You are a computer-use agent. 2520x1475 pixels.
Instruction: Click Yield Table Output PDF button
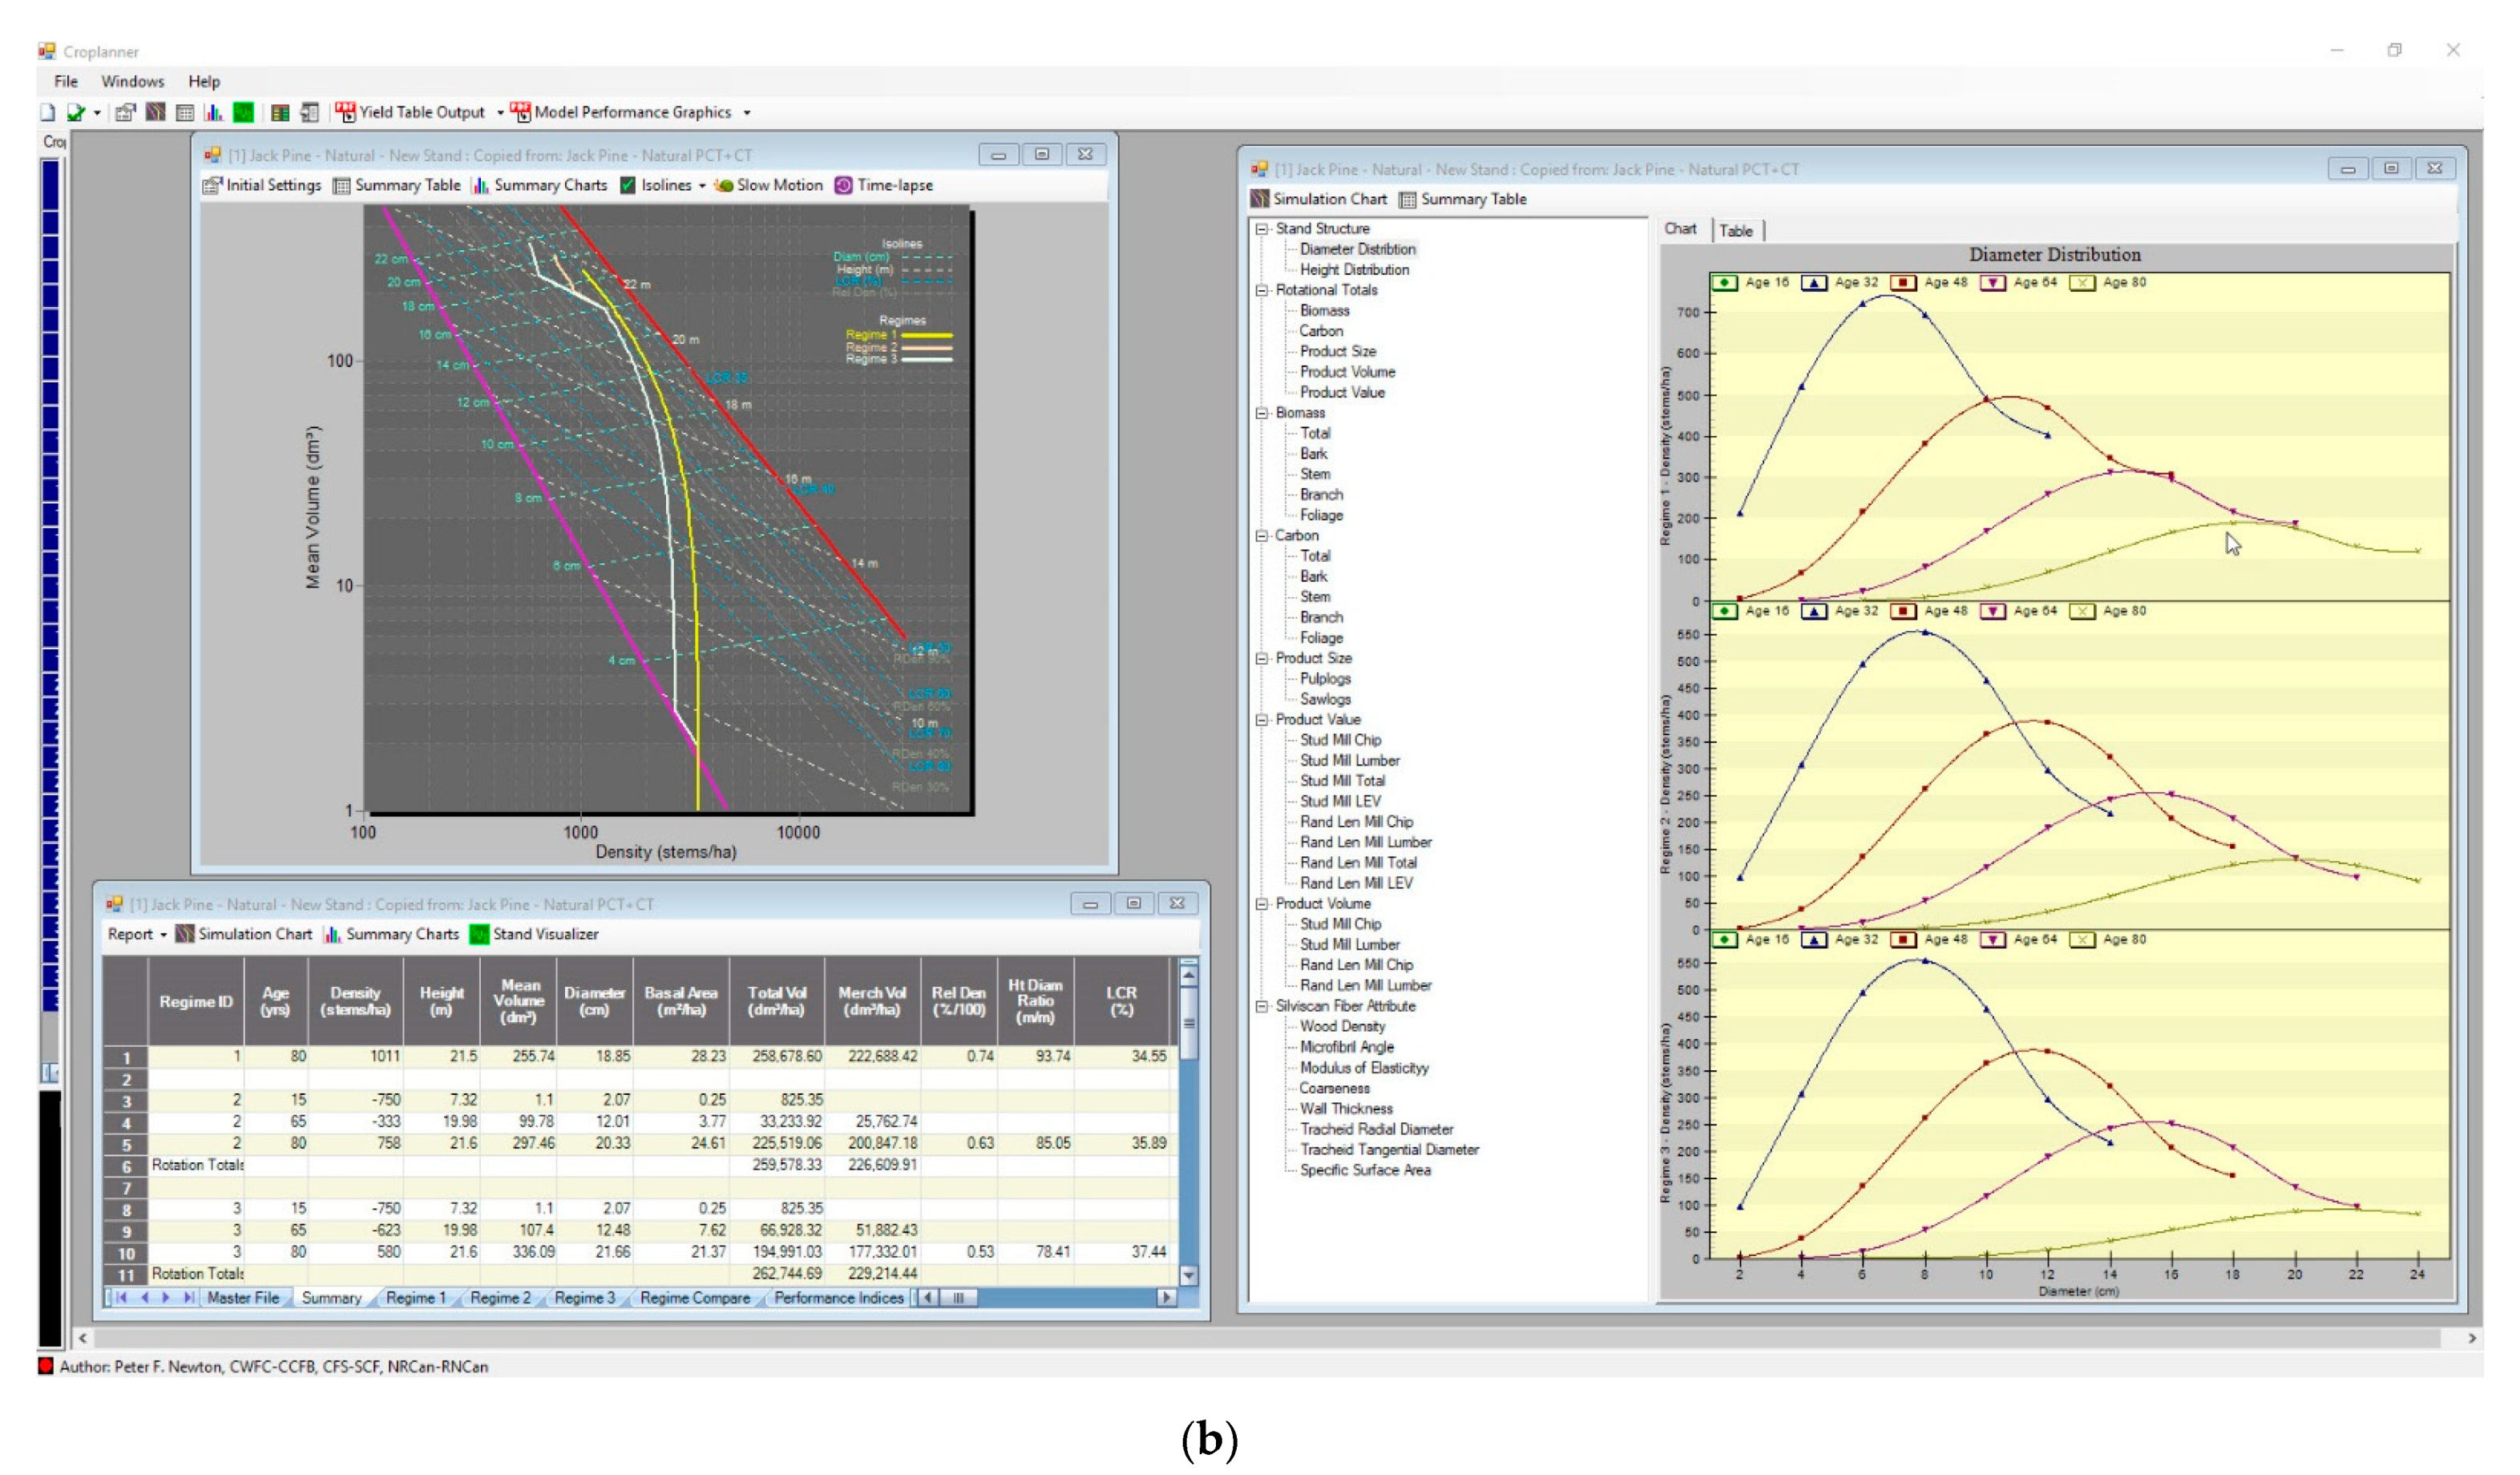click(410, 113)
